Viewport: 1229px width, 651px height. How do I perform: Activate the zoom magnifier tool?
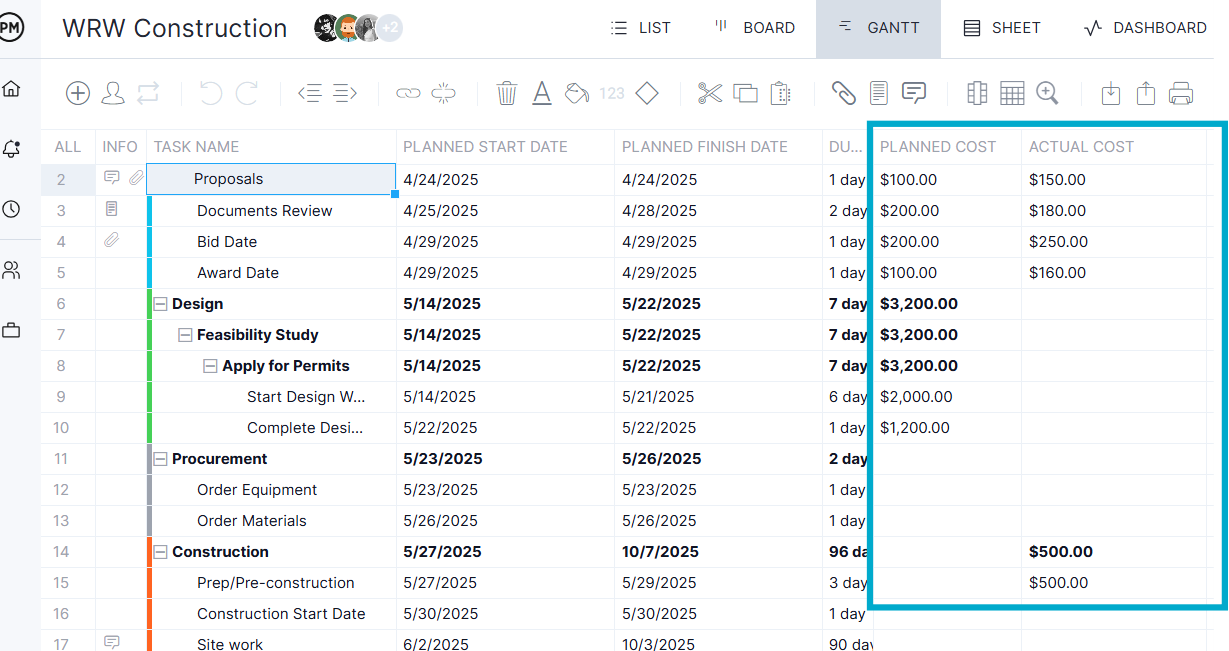tap(1047, 93)
